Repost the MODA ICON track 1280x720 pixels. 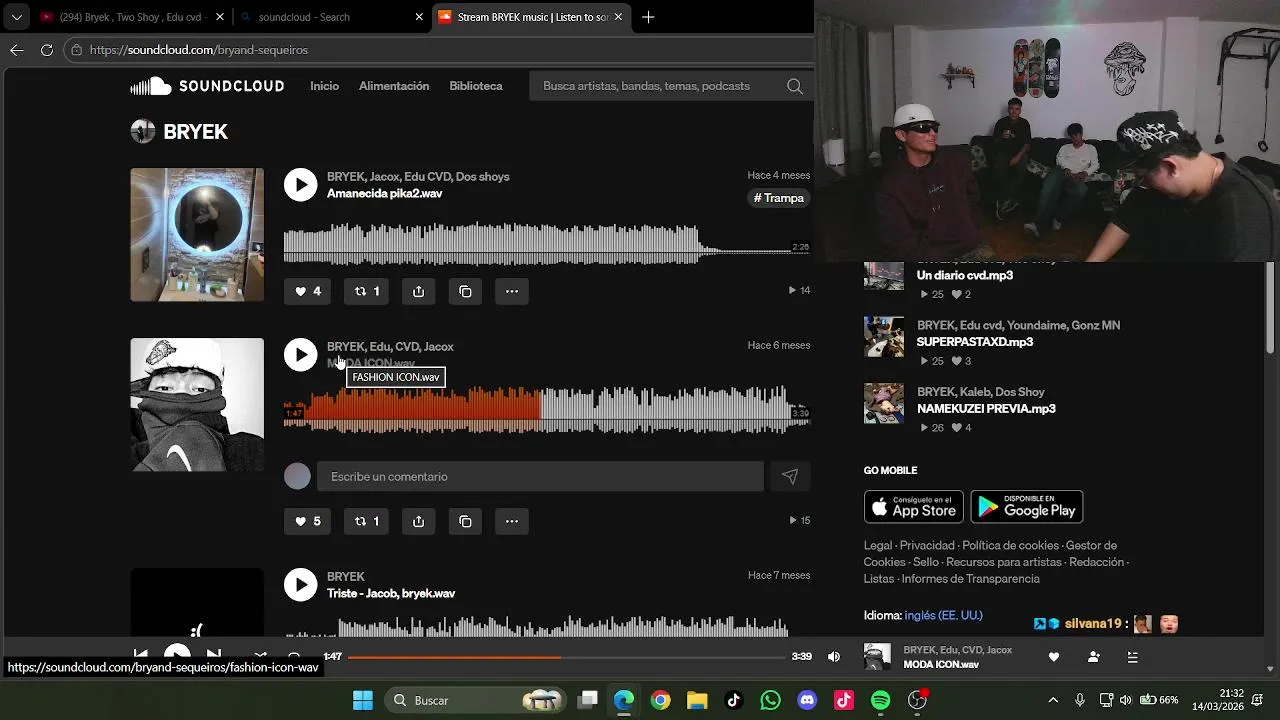click(x=366, y=521)
